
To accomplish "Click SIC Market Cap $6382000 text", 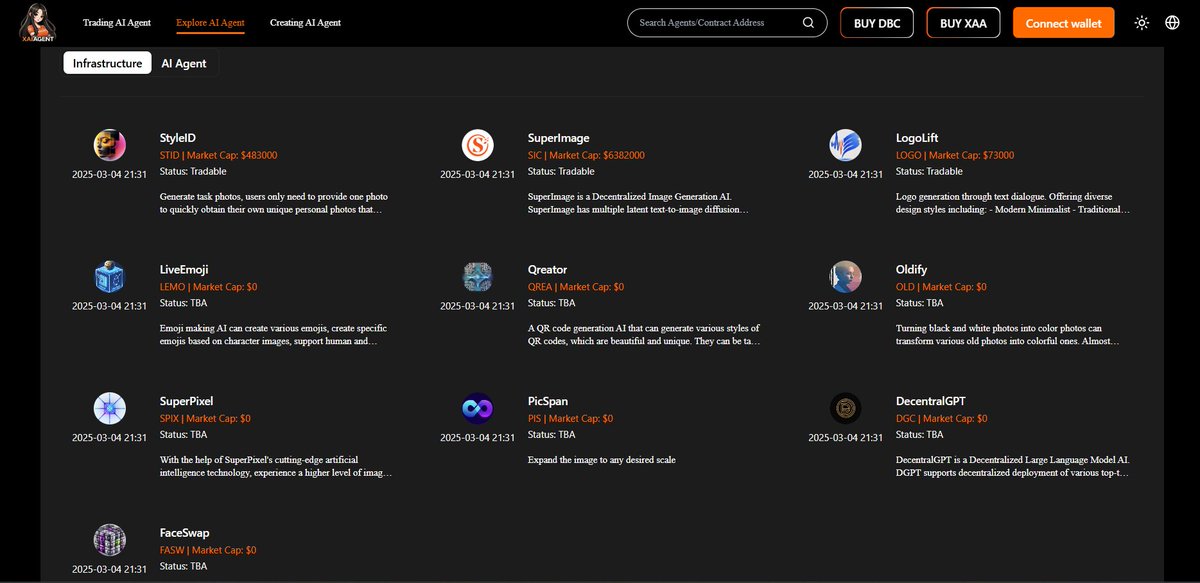I will coord(586,155).
